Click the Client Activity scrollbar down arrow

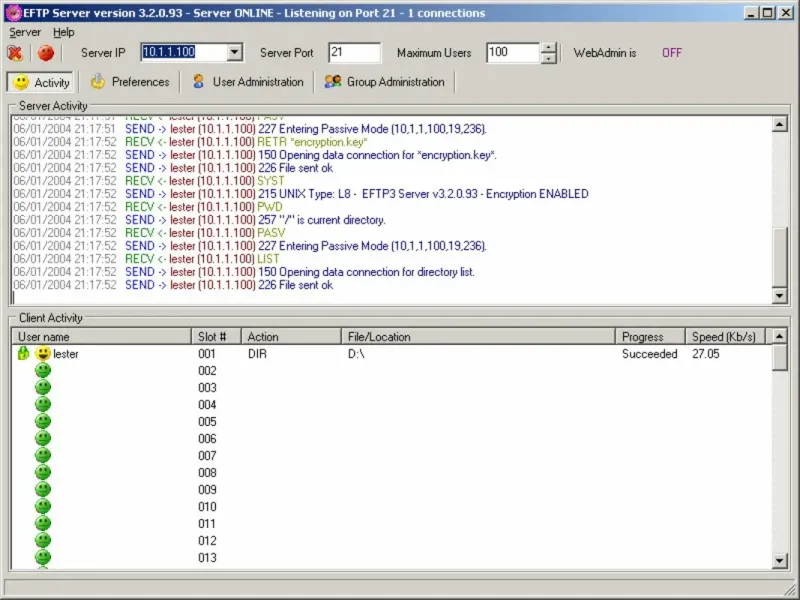pyautogui.click(x=779, y=561)
